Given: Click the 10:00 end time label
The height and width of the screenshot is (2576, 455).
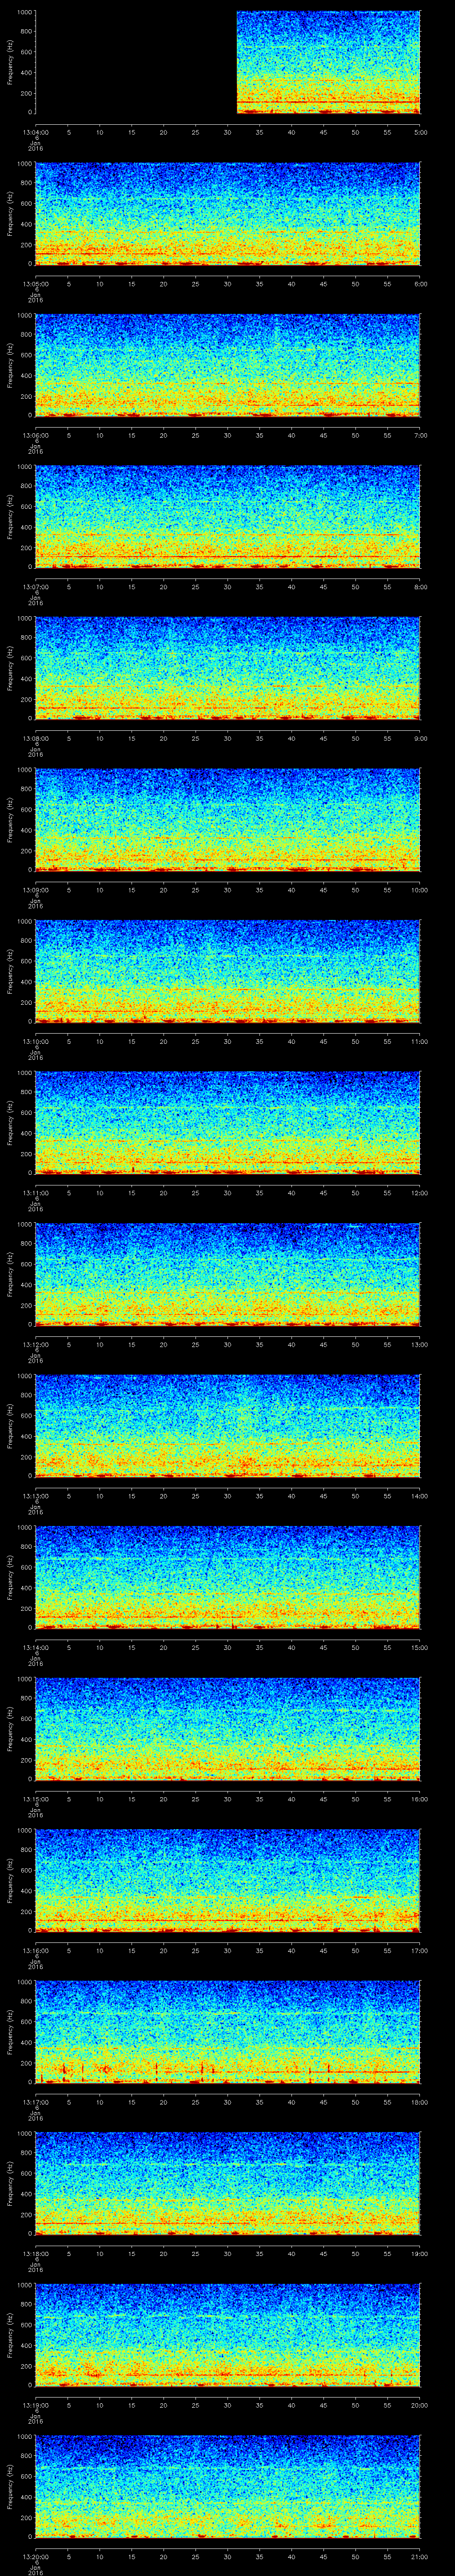Looking at the screenshot, I should pos(420,890).
